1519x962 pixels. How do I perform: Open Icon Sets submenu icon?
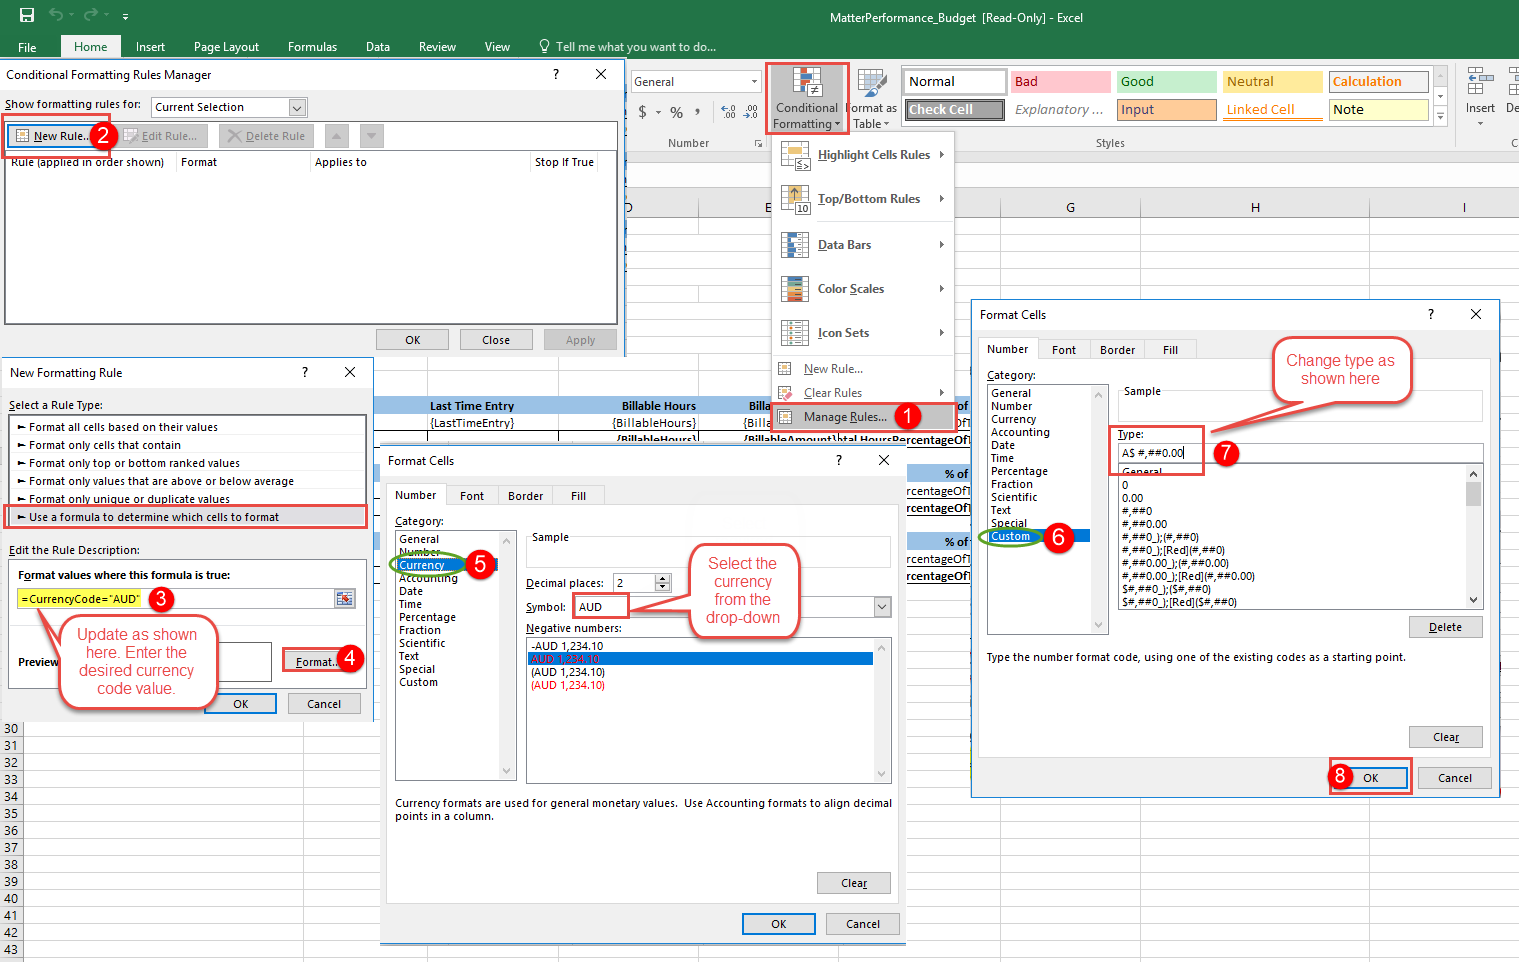click(x=795, y=333)
